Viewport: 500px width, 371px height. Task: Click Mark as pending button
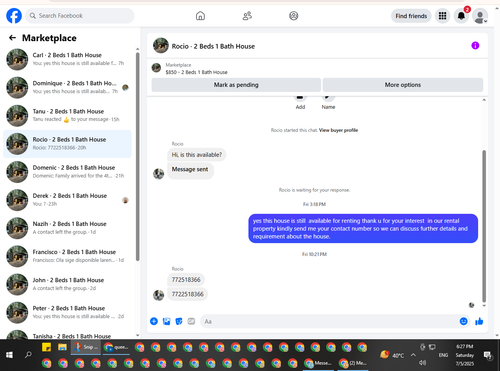click(236, 85)
